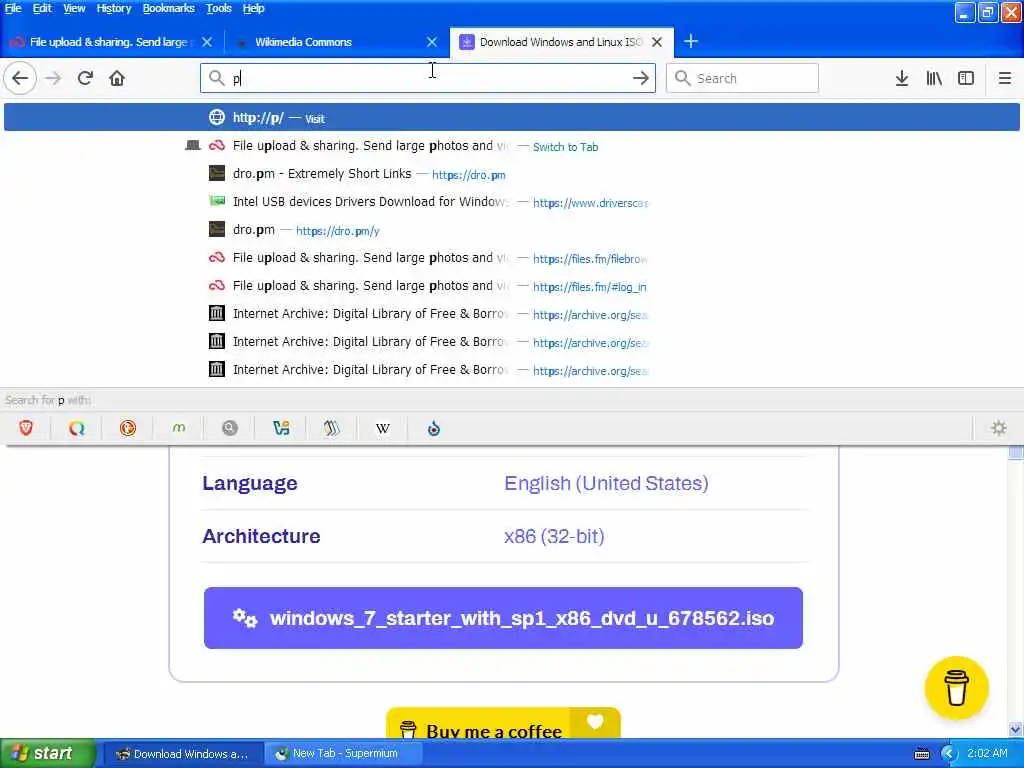Click the scrollbar down arrow
Screen dimensions: 1024x768
pos(1016,730)
